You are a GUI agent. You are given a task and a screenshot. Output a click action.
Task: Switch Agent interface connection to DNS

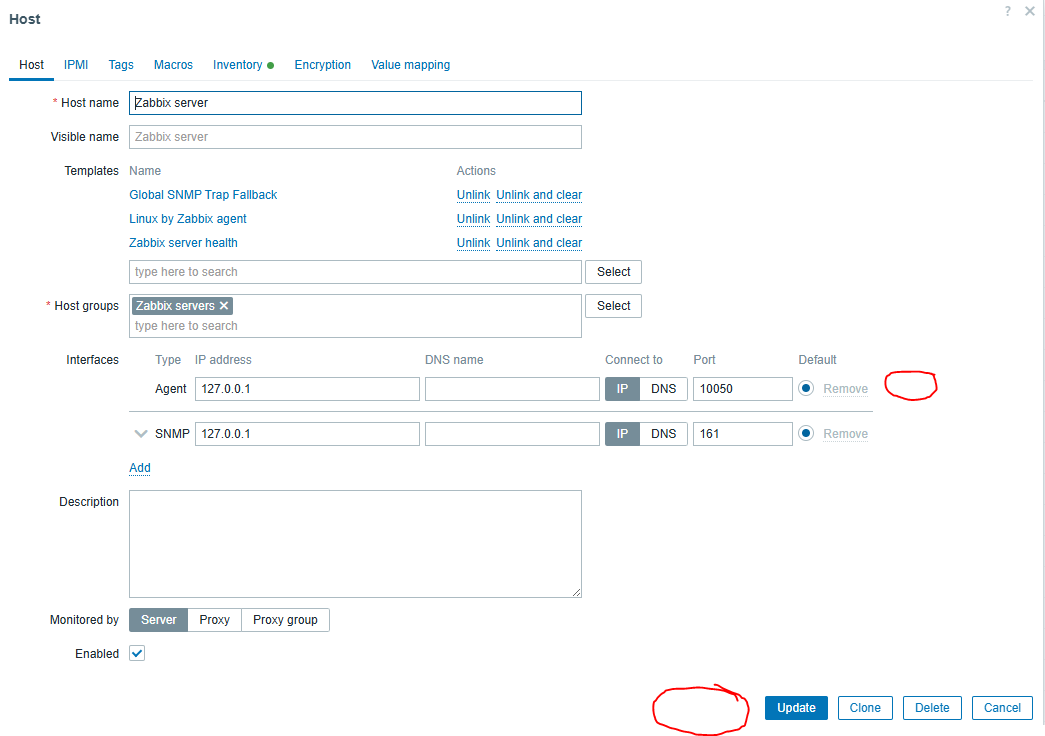click(x=663, y=389)
